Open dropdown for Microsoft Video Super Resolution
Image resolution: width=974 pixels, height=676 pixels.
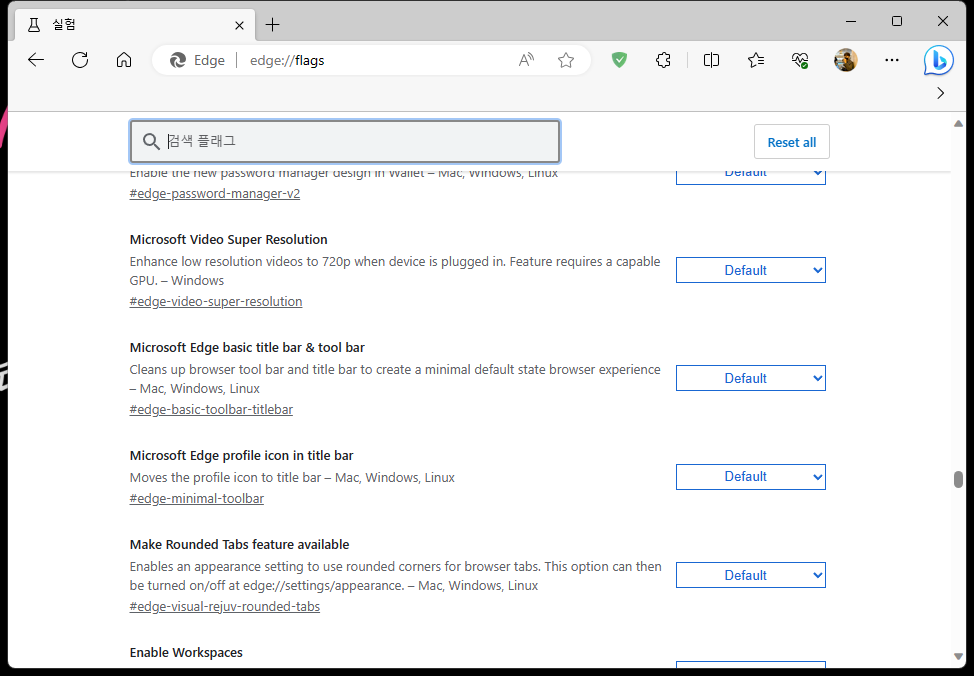[x=750, y=270]
